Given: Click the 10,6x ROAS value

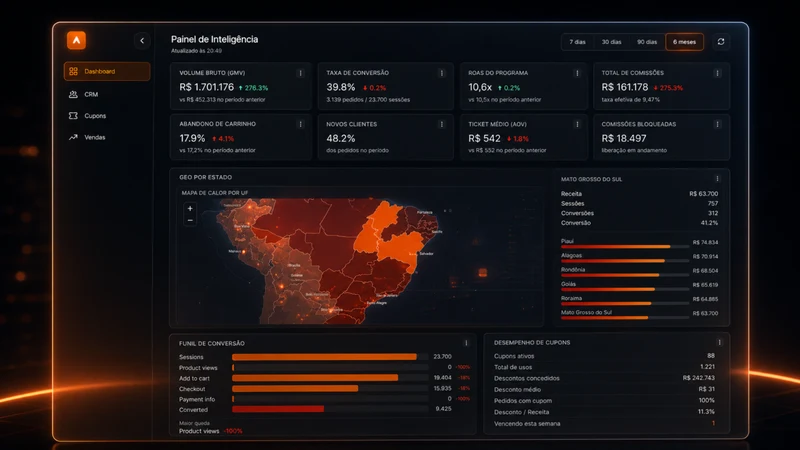Looking at the screenshot, I should [480, 87].
